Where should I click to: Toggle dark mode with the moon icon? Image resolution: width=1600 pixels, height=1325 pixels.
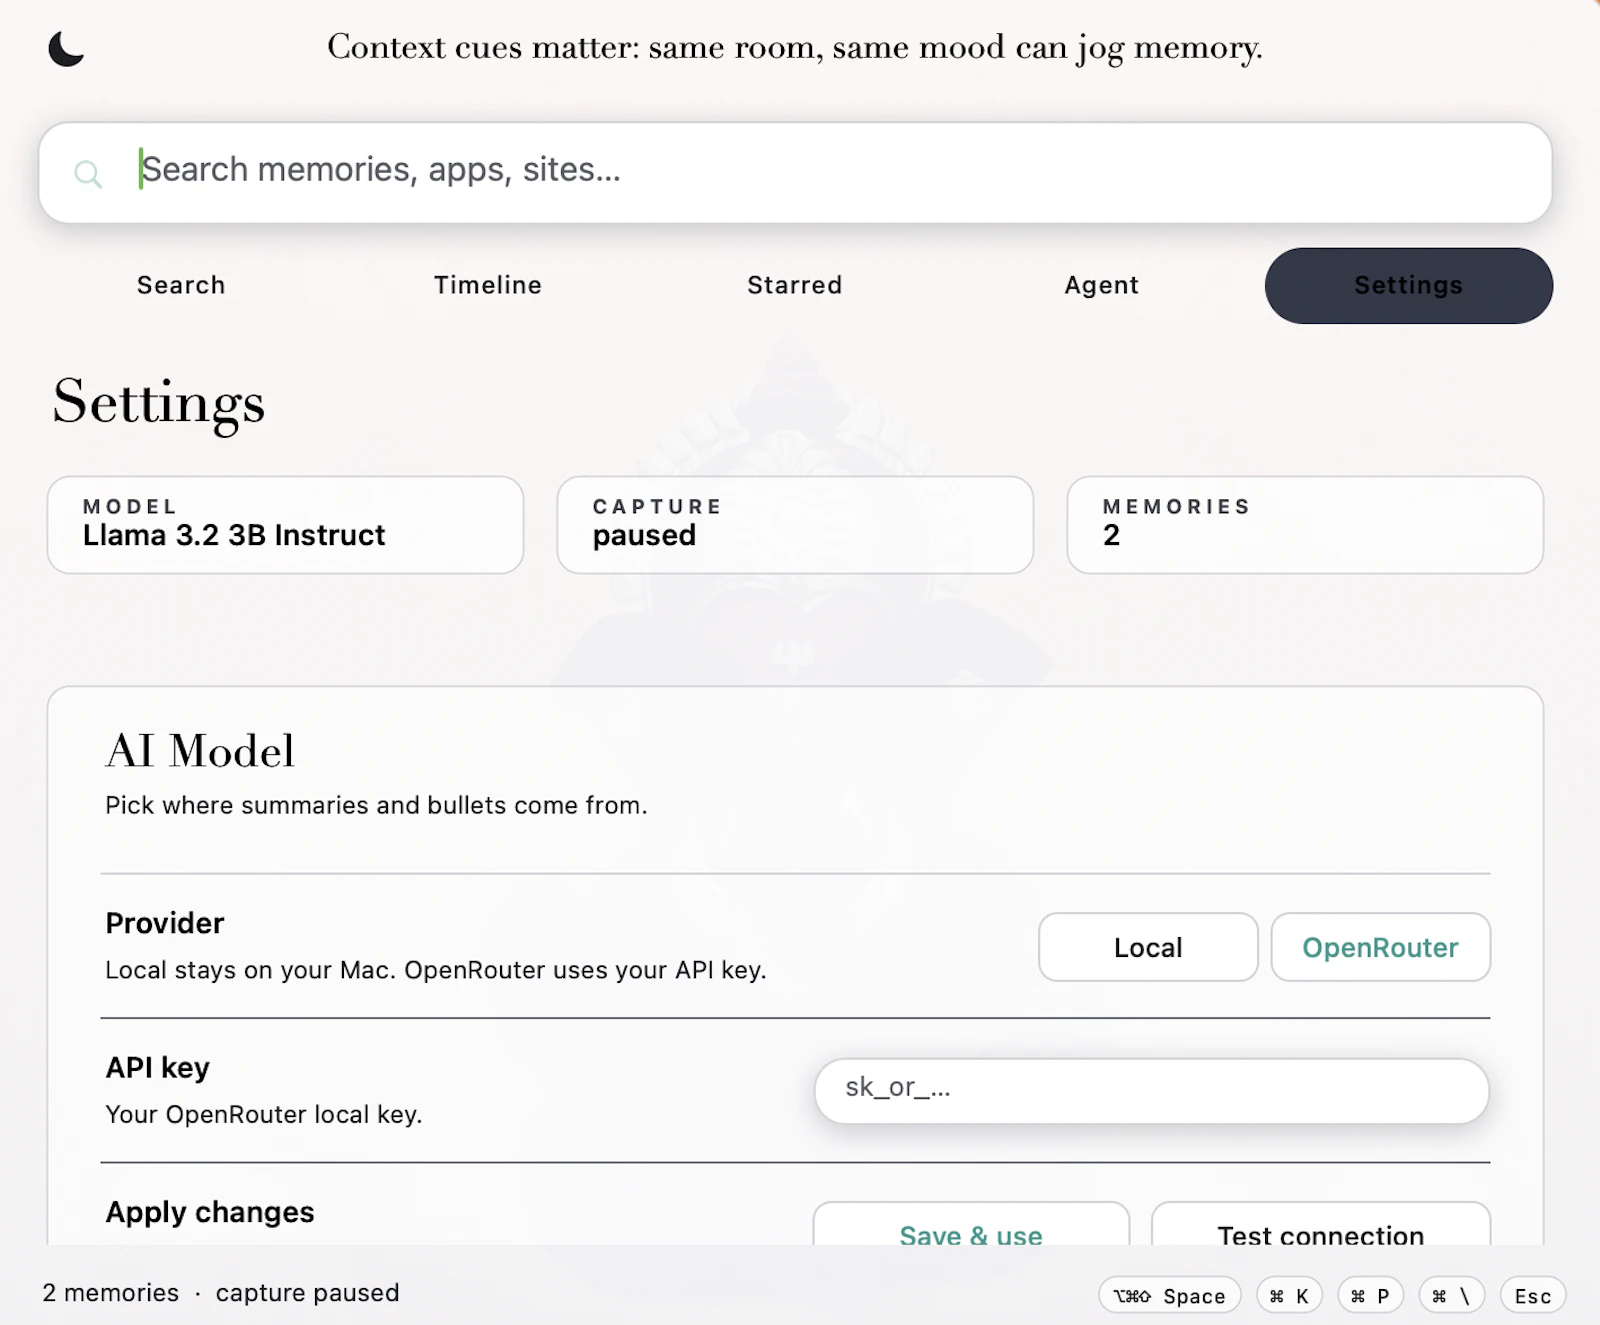(x=66, y=48)
